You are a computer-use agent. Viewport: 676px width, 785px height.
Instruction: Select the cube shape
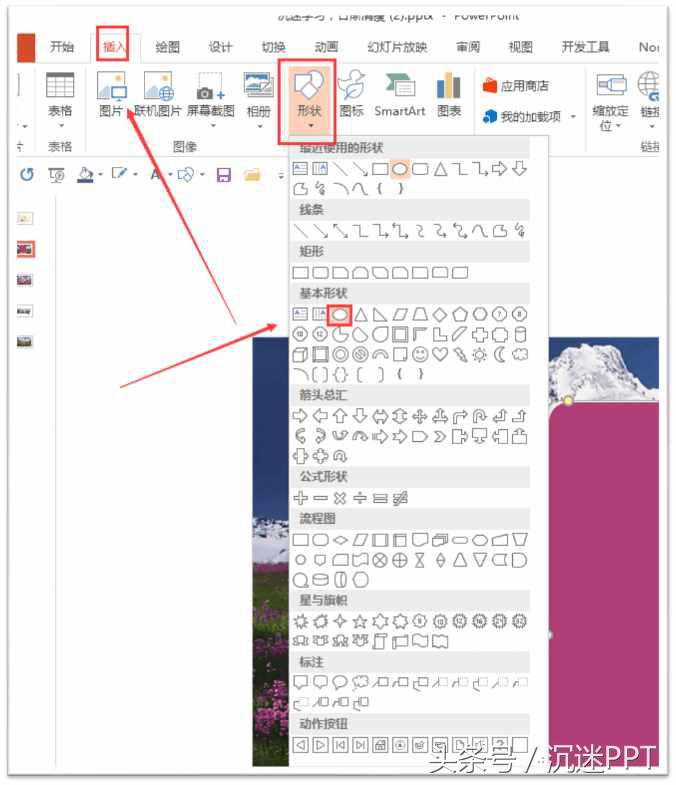coord(300,355)
